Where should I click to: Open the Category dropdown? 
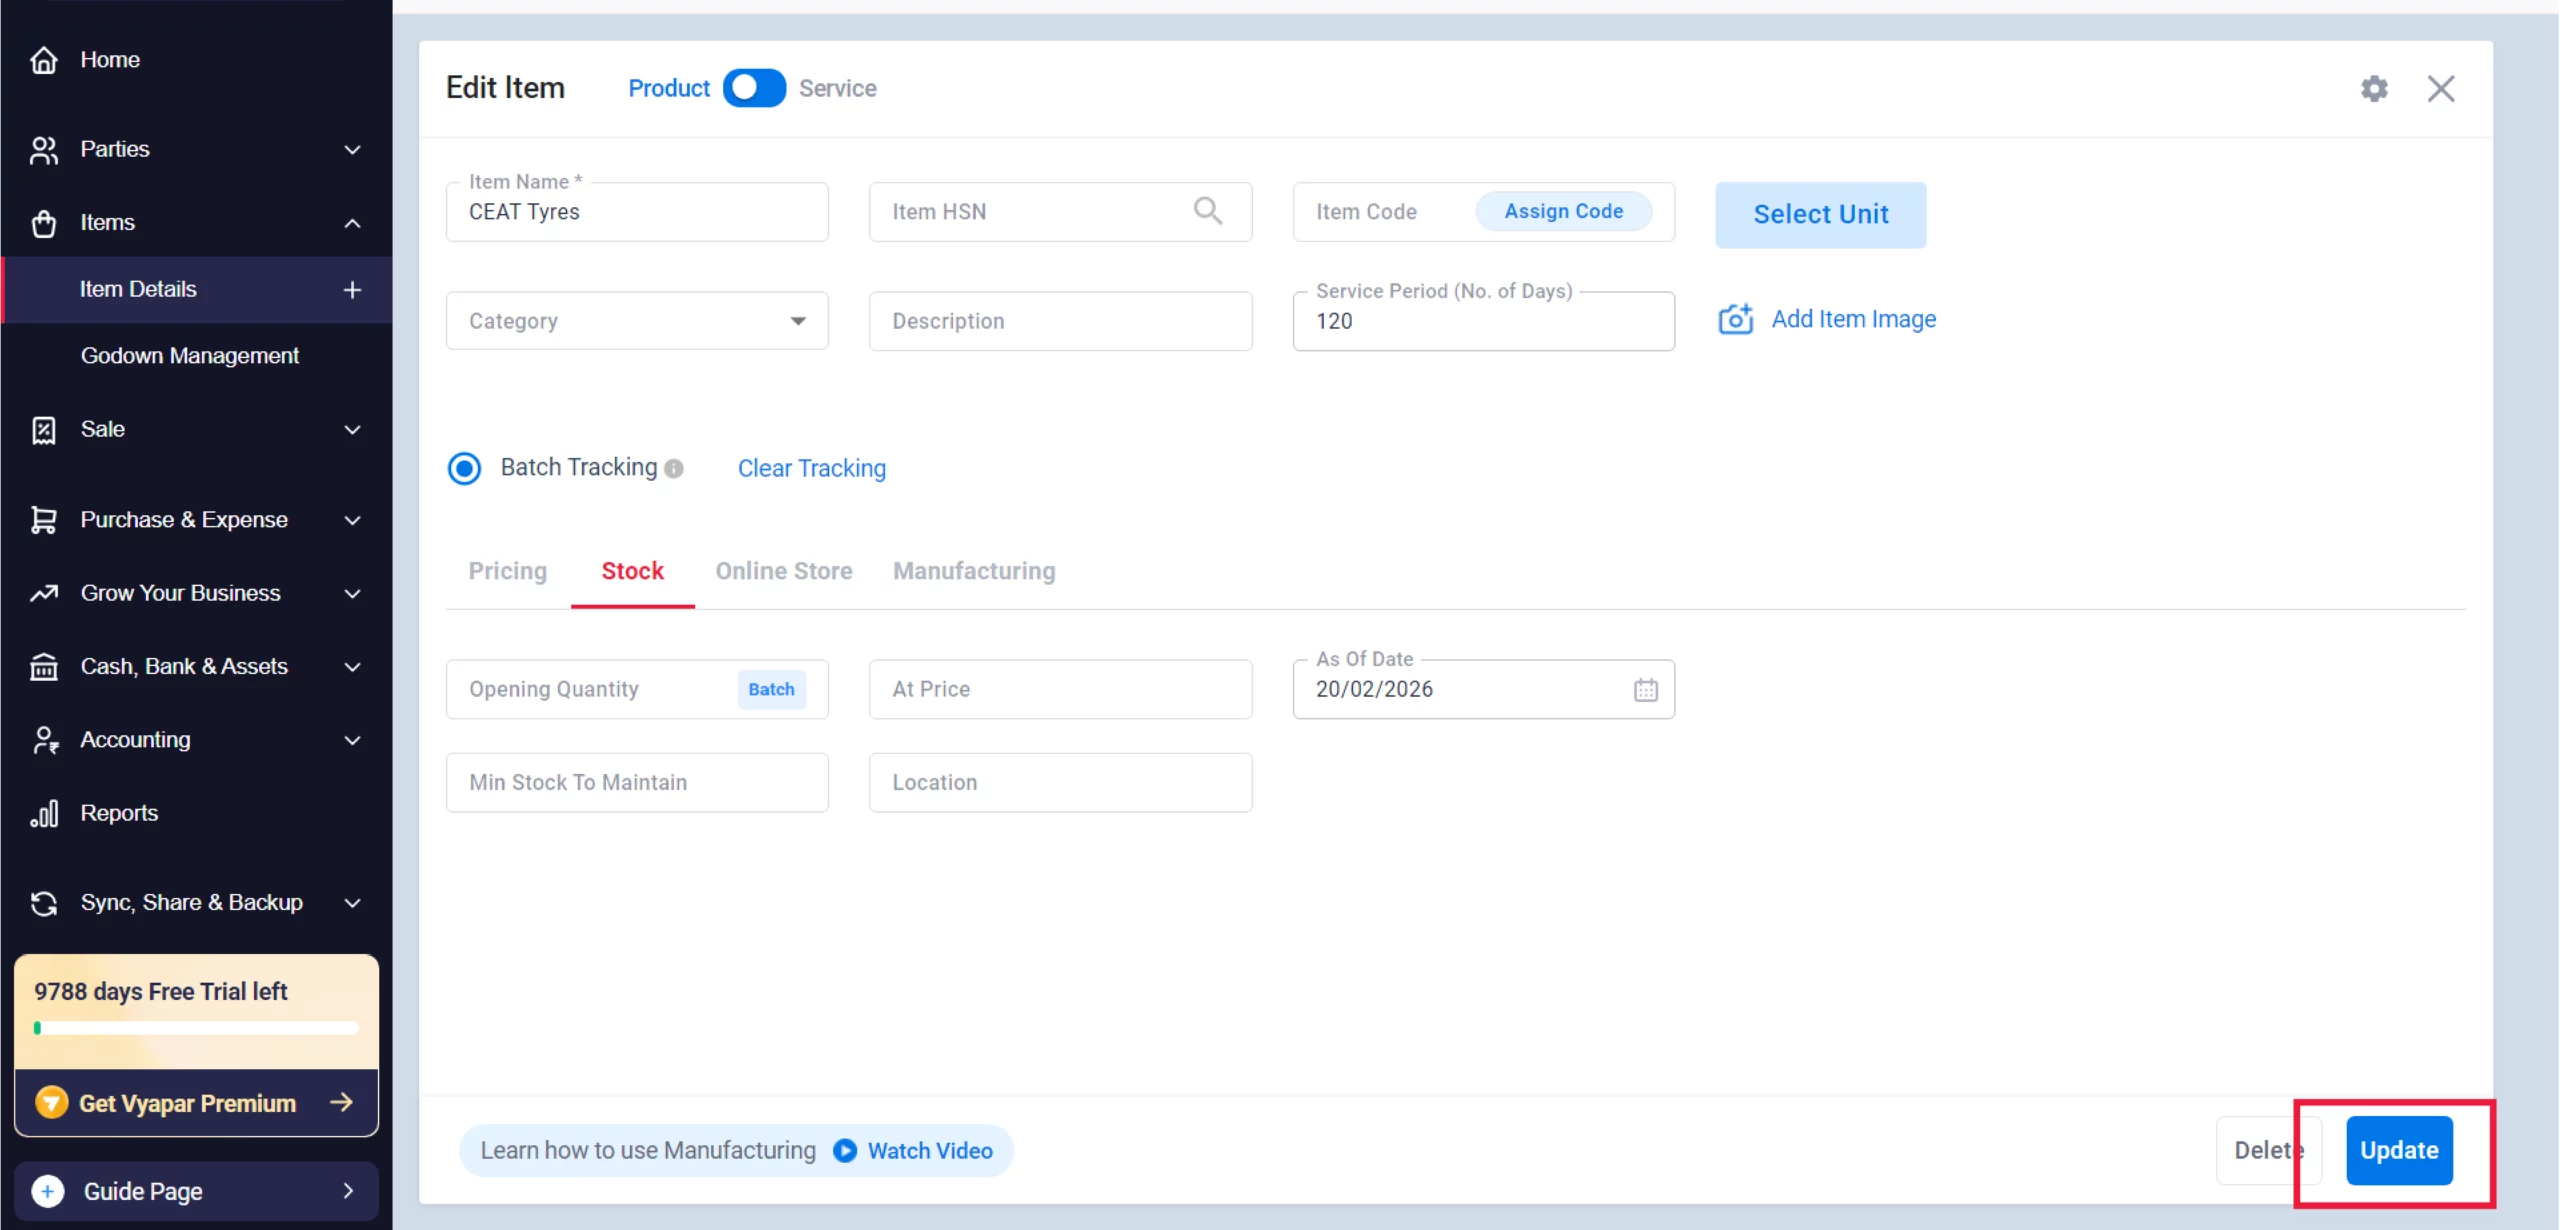(x=637, y=321)
